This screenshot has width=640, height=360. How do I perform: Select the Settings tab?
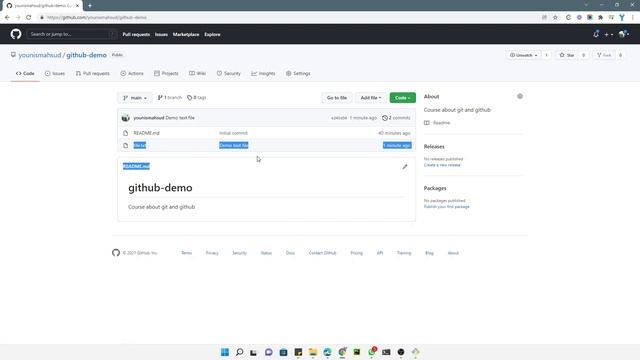[x=298, y=73]
